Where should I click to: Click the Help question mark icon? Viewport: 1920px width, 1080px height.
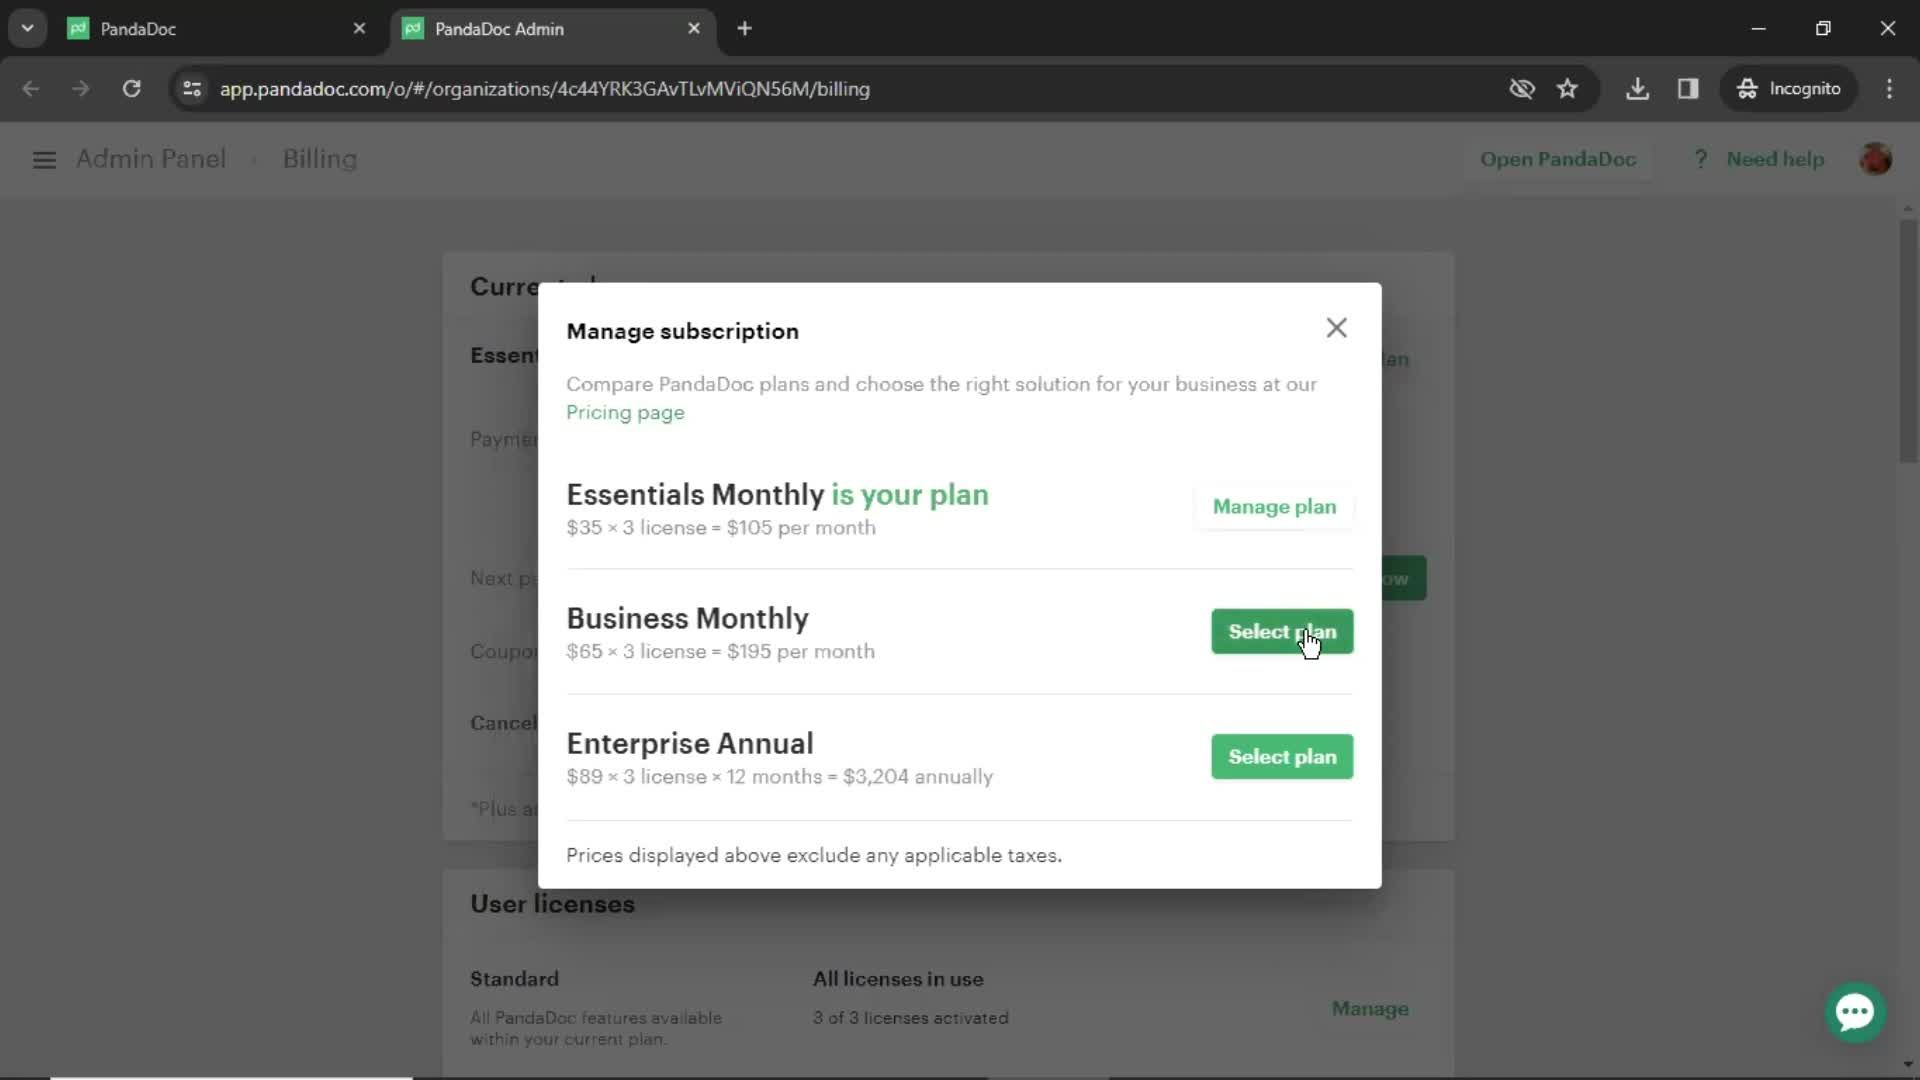click(x=1702, y=158)
